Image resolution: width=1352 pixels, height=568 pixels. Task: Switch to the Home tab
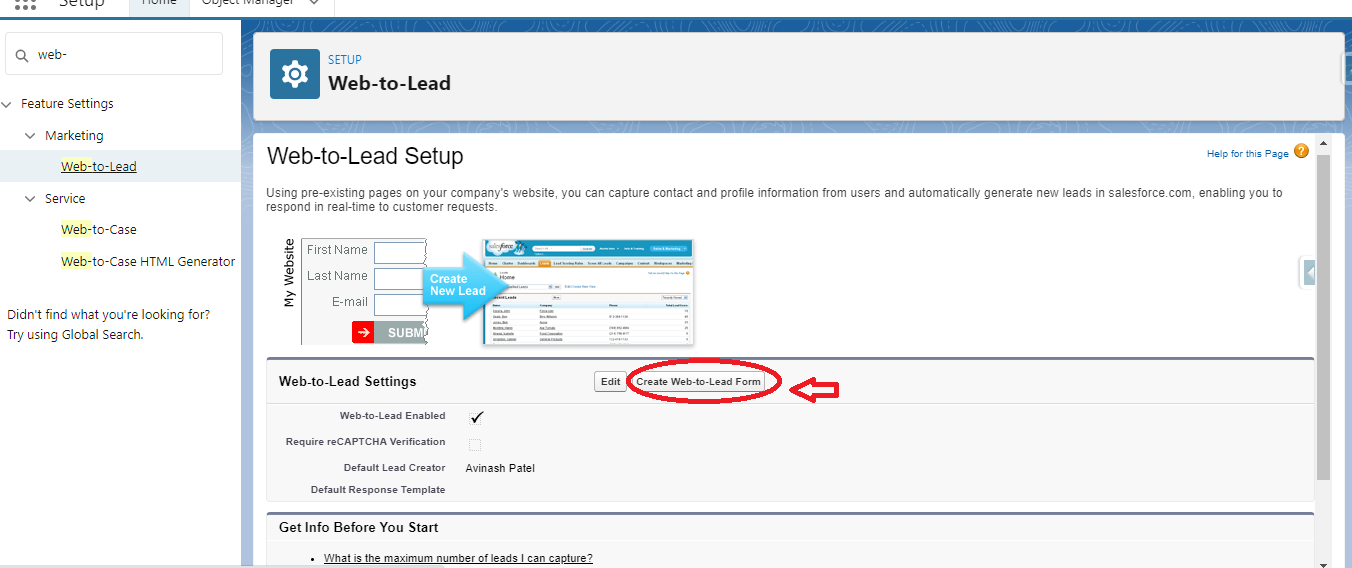158,3
